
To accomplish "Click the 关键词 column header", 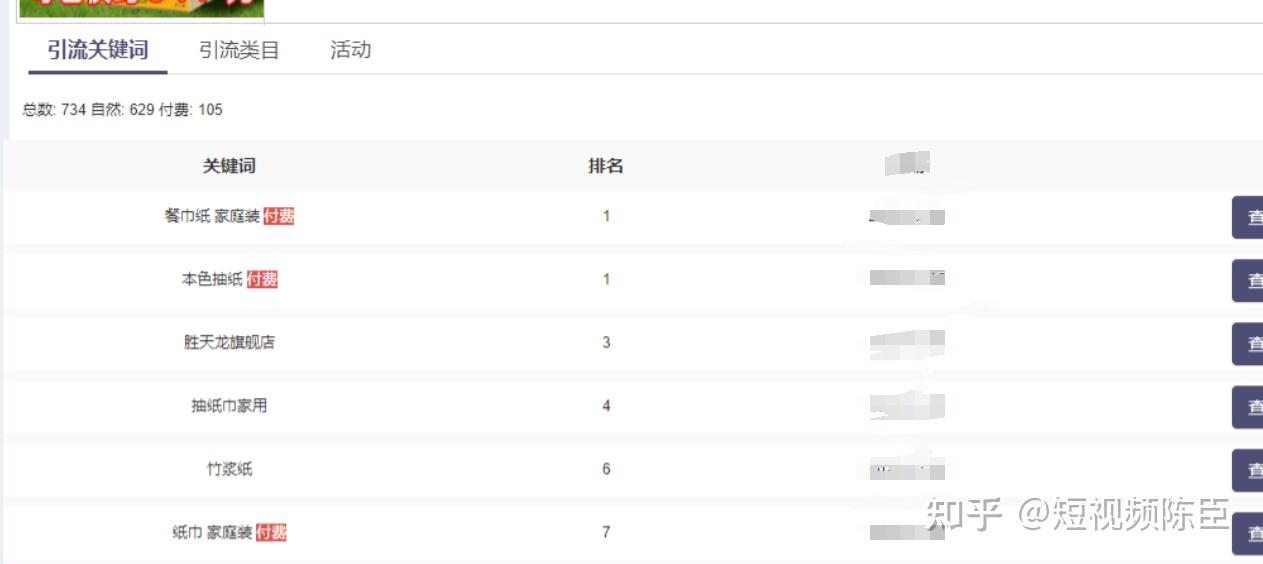I will [229, 166].
